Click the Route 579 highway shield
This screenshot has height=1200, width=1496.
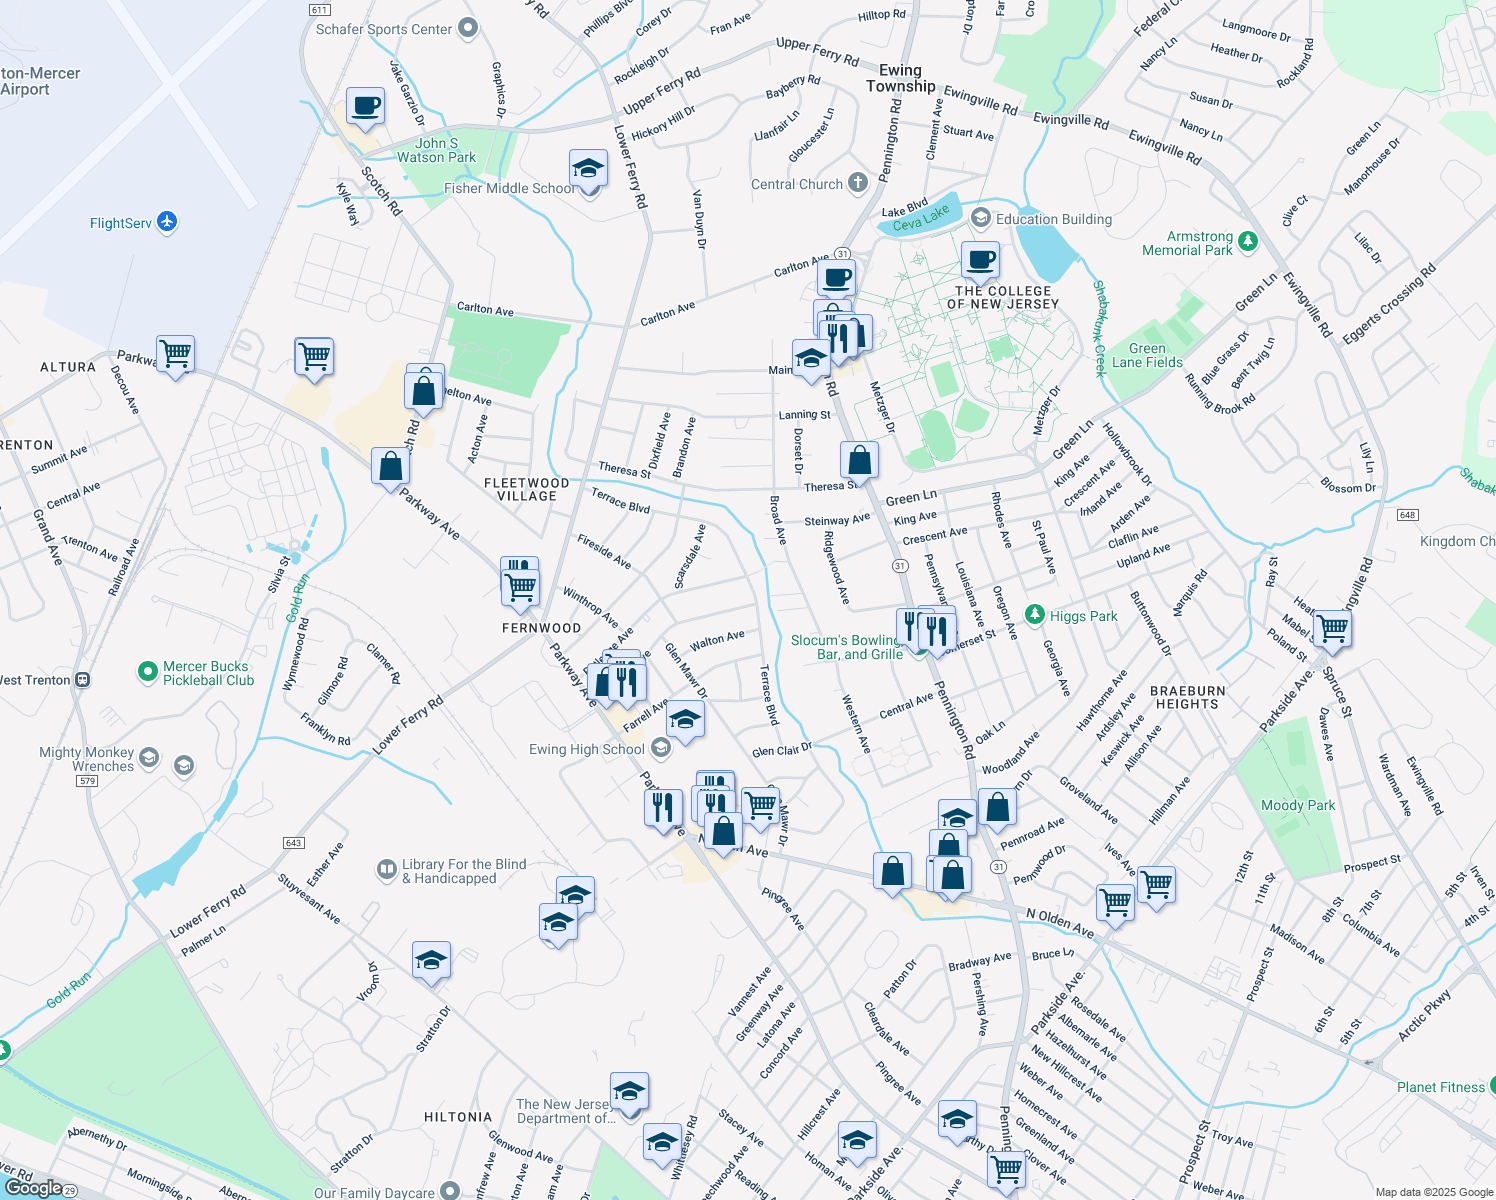pyautogui.click(x=87, y=780)
